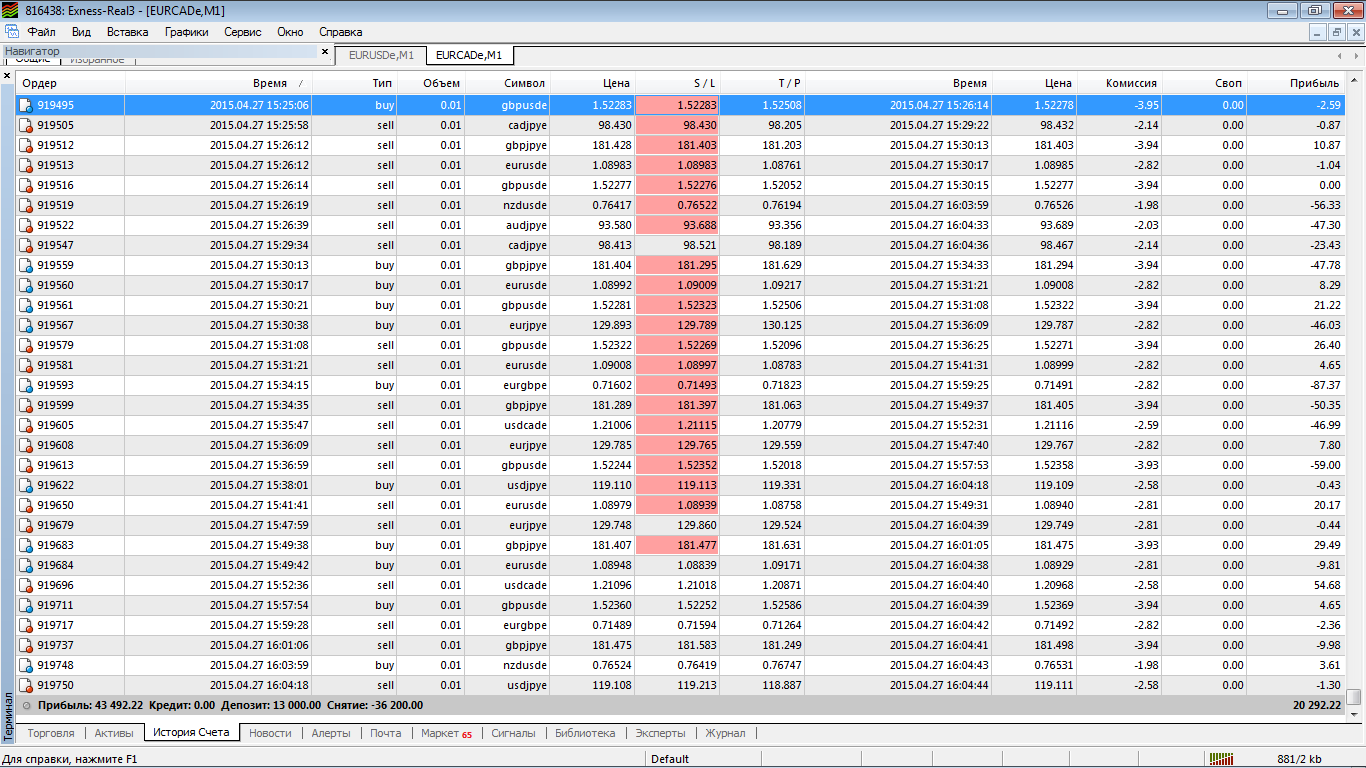Open the Активы terminal tab
The width and height of the screenshot is (1366, 768).
tap(114, 733)
